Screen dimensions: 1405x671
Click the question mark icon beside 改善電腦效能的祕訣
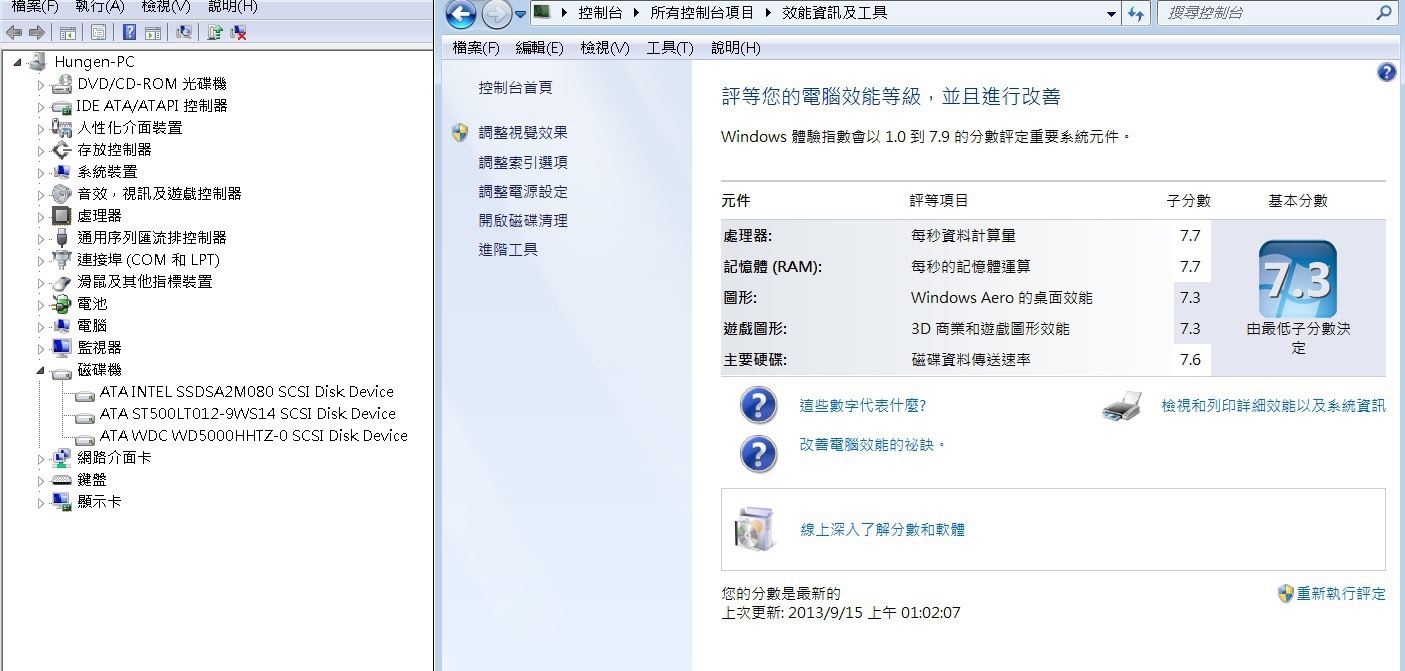pyautogui.click(x=759, y=453)
